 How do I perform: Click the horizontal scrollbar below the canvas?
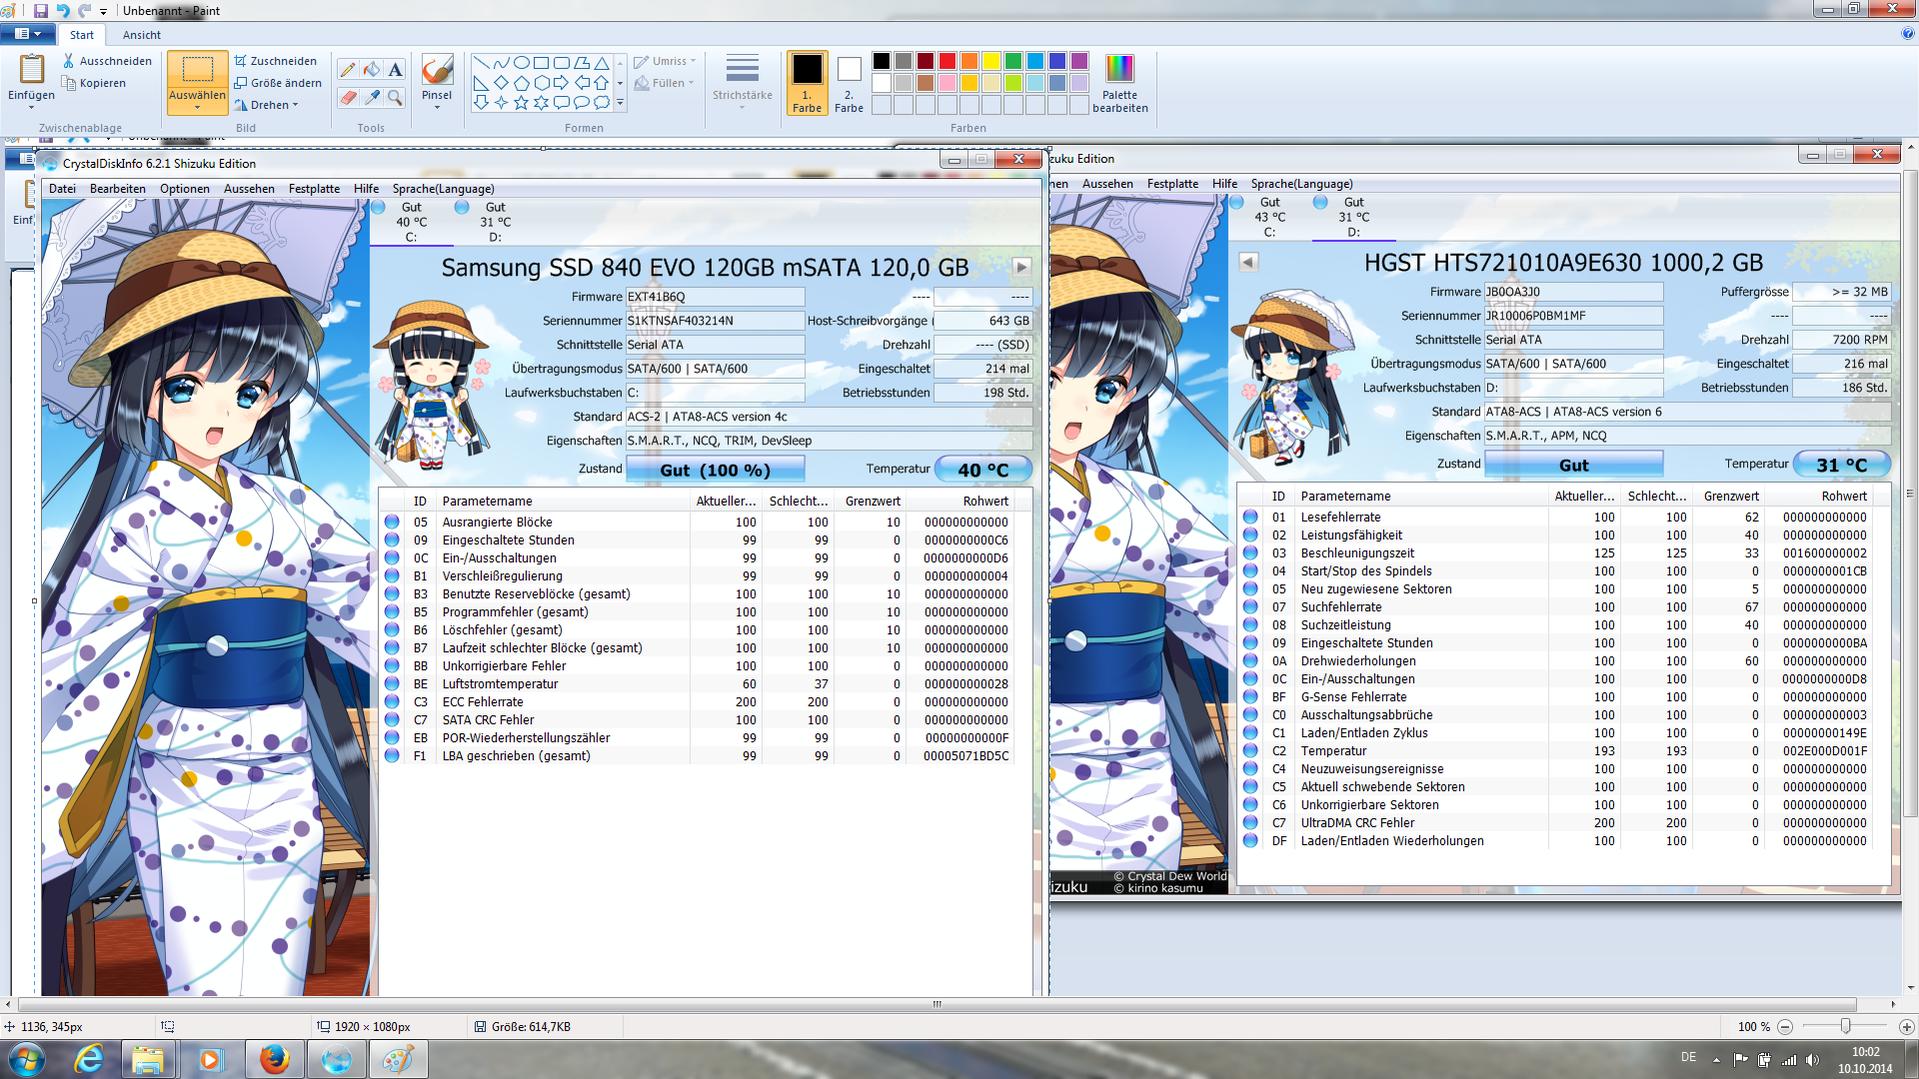click(937, 1004)
